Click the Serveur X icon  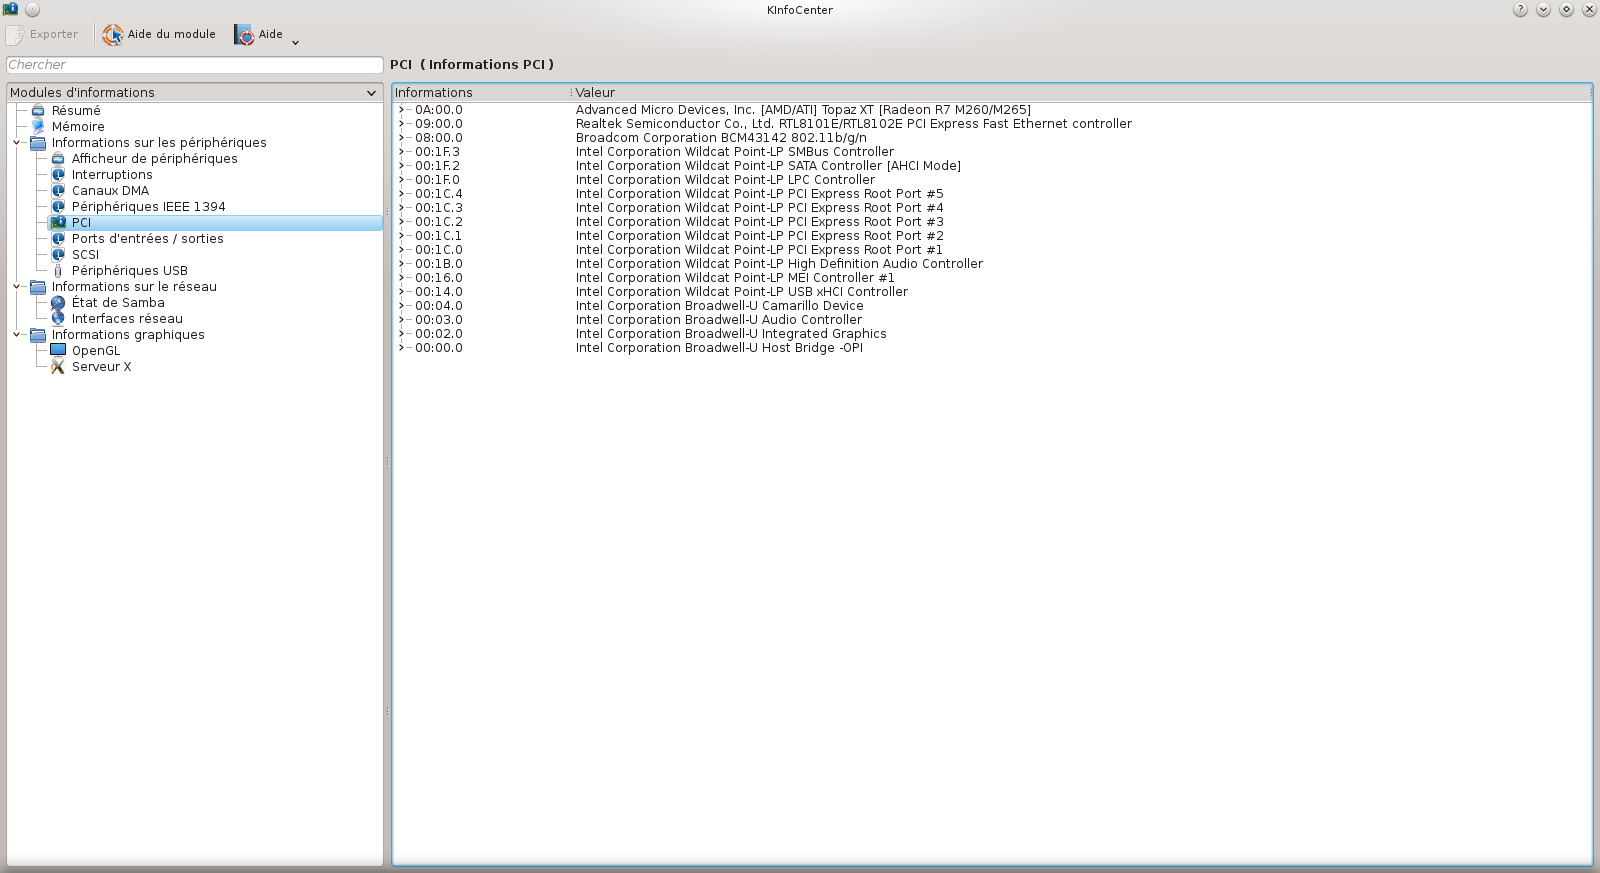click(x=58, y=367)
